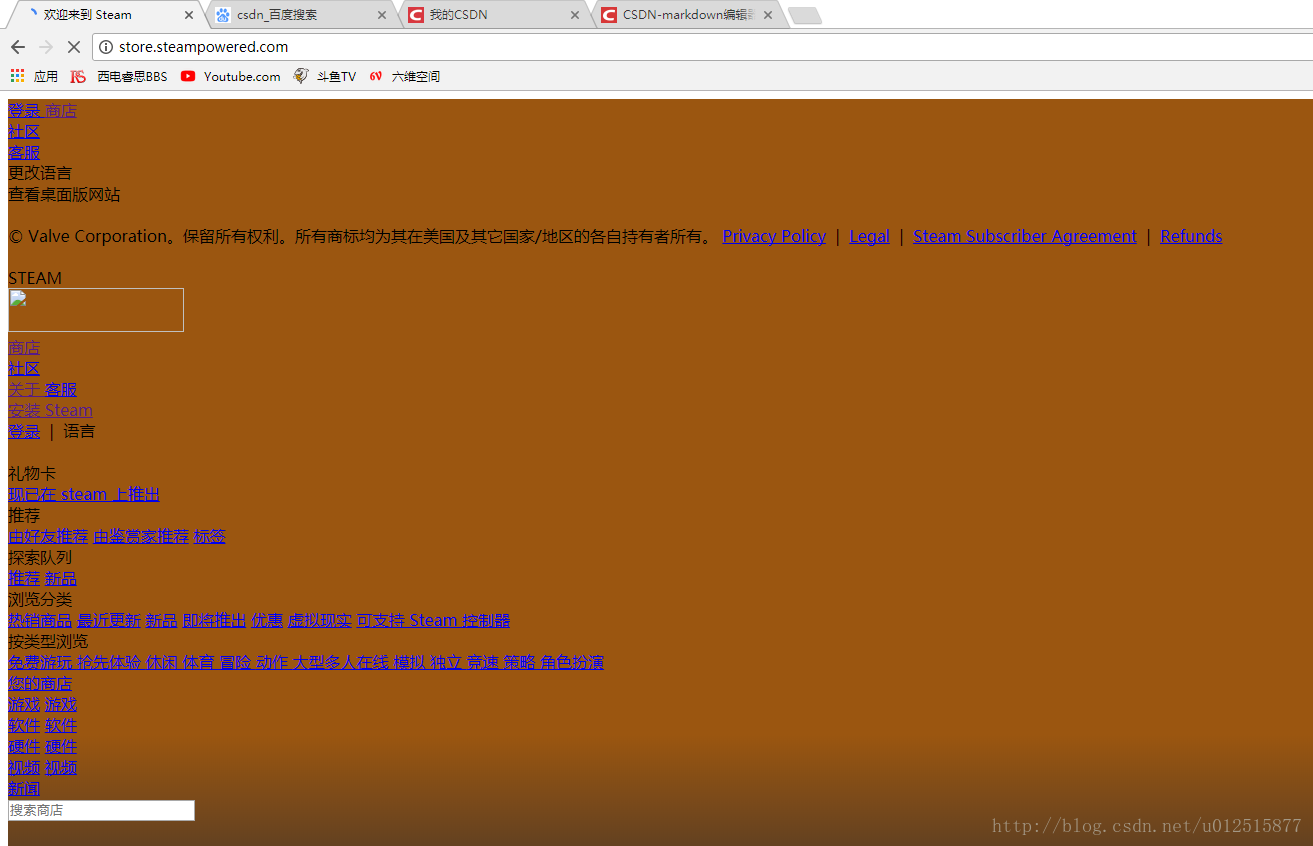Screen dimensions: 1313x846
Task: Browse the 休闲 genre link
Action: click(162, 662)
